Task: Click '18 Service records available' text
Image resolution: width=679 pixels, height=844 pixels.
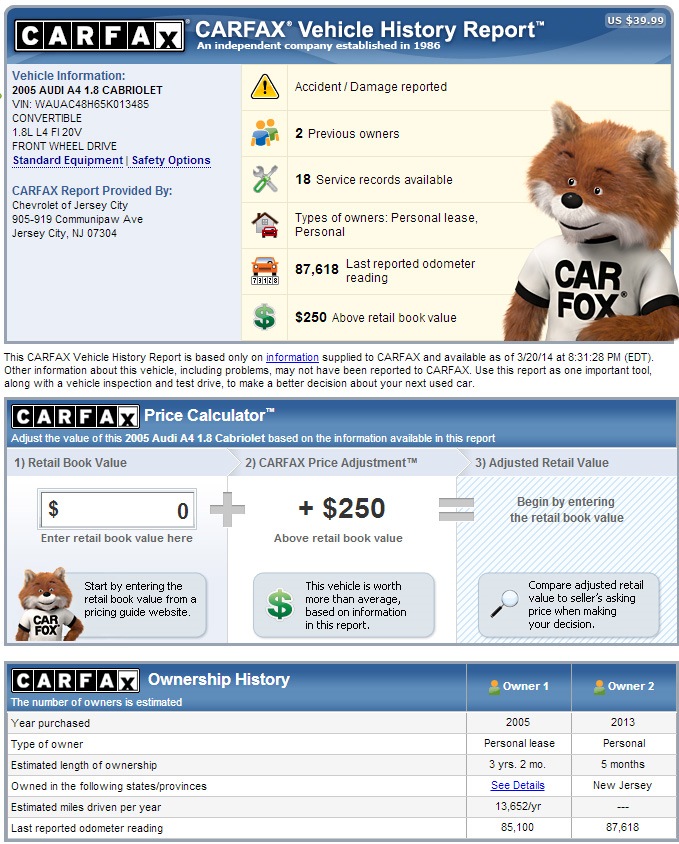Action: pos(374,180)
